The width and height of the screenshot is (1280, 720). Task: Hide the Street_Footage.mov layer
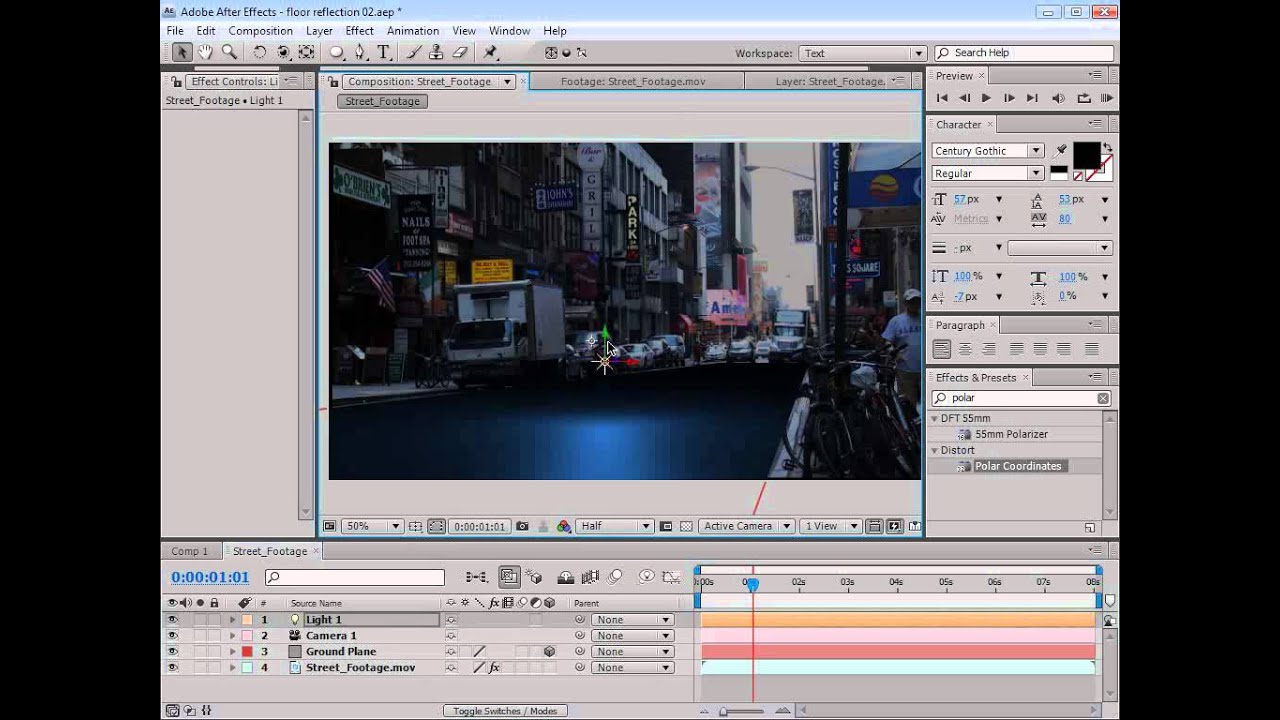pyautogui.click(x=172, y=668)
